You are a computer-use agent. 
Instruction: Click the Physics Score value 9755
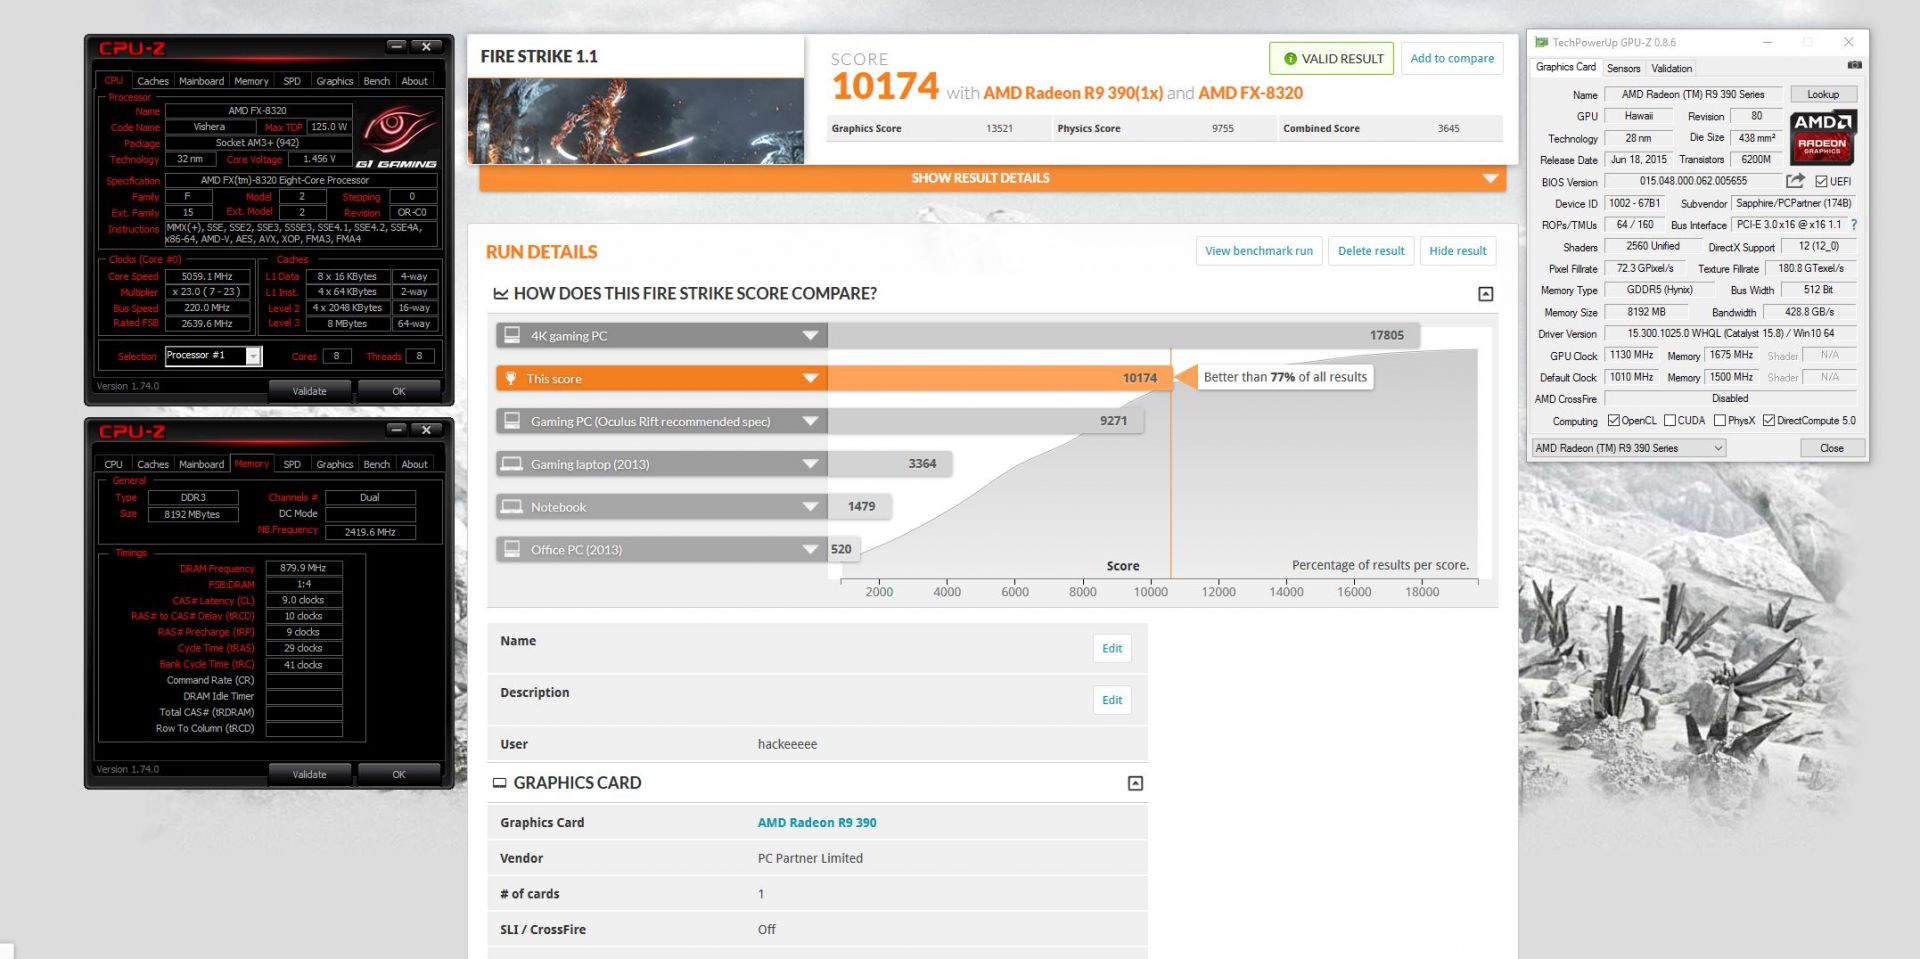click(x=1222, y=128)
